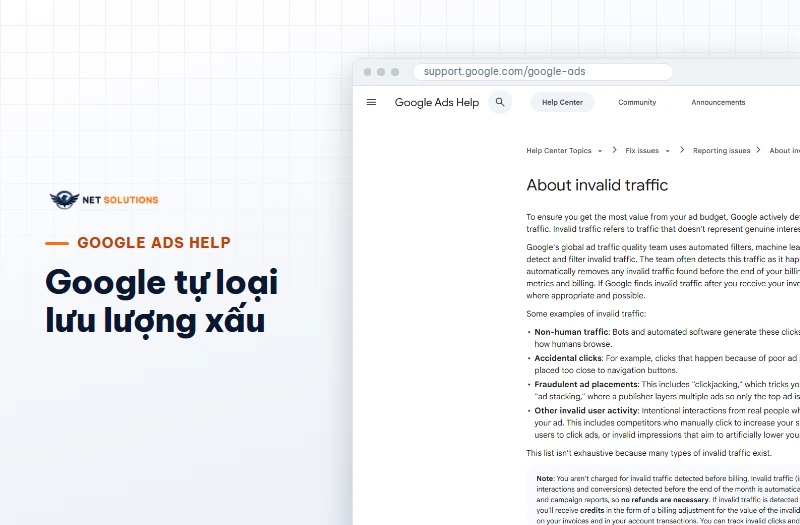Click the GOOGLE ADS HELP orange label

click(154, 243)
